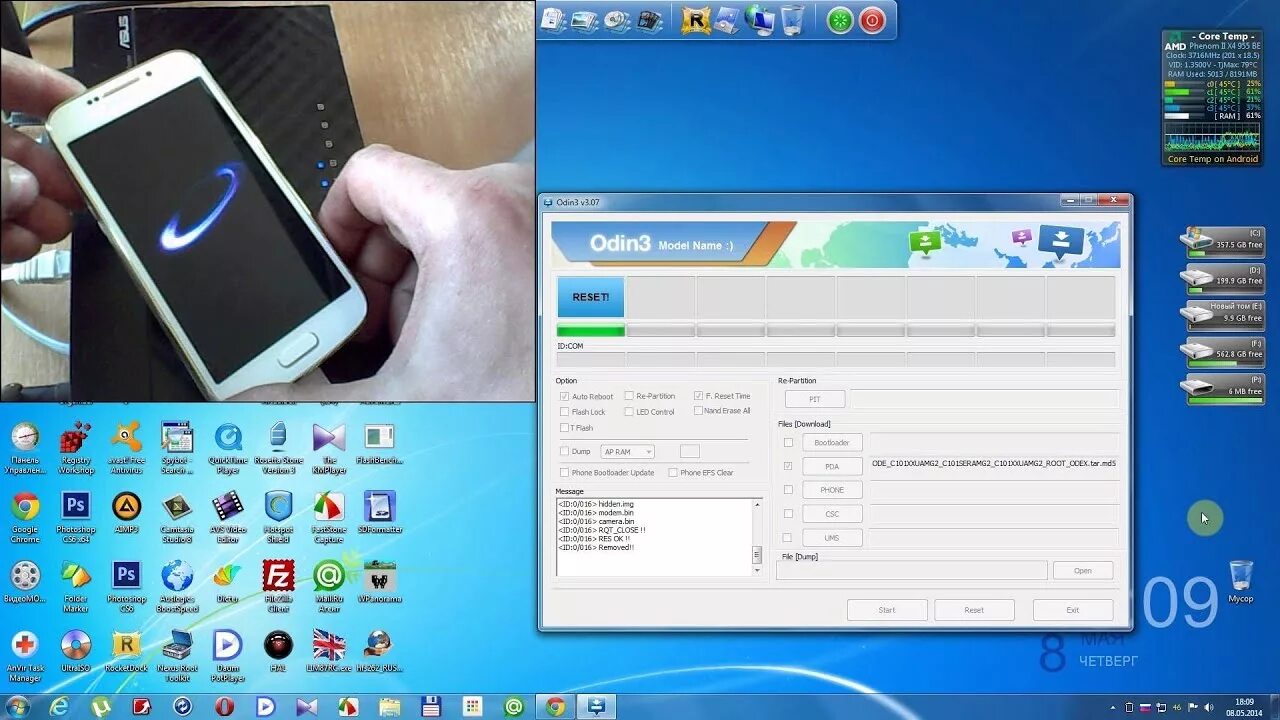Viewport: 1280px width, 720px height.
Task: Click the blue RESET! status box
Action: (x=591, y=297)
